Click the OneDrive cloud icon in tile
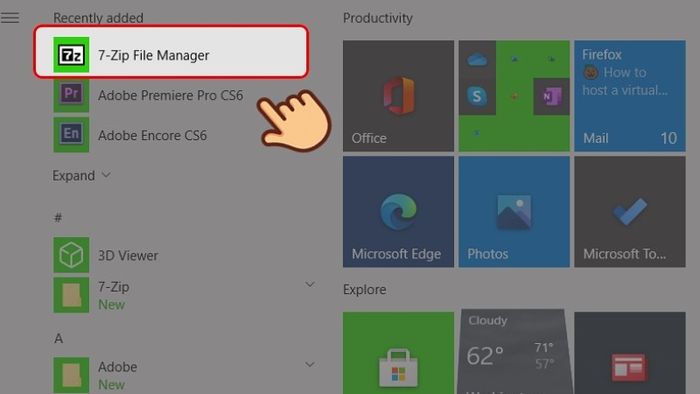The width and height of the screenshot is (700, 394). [477, 59]
